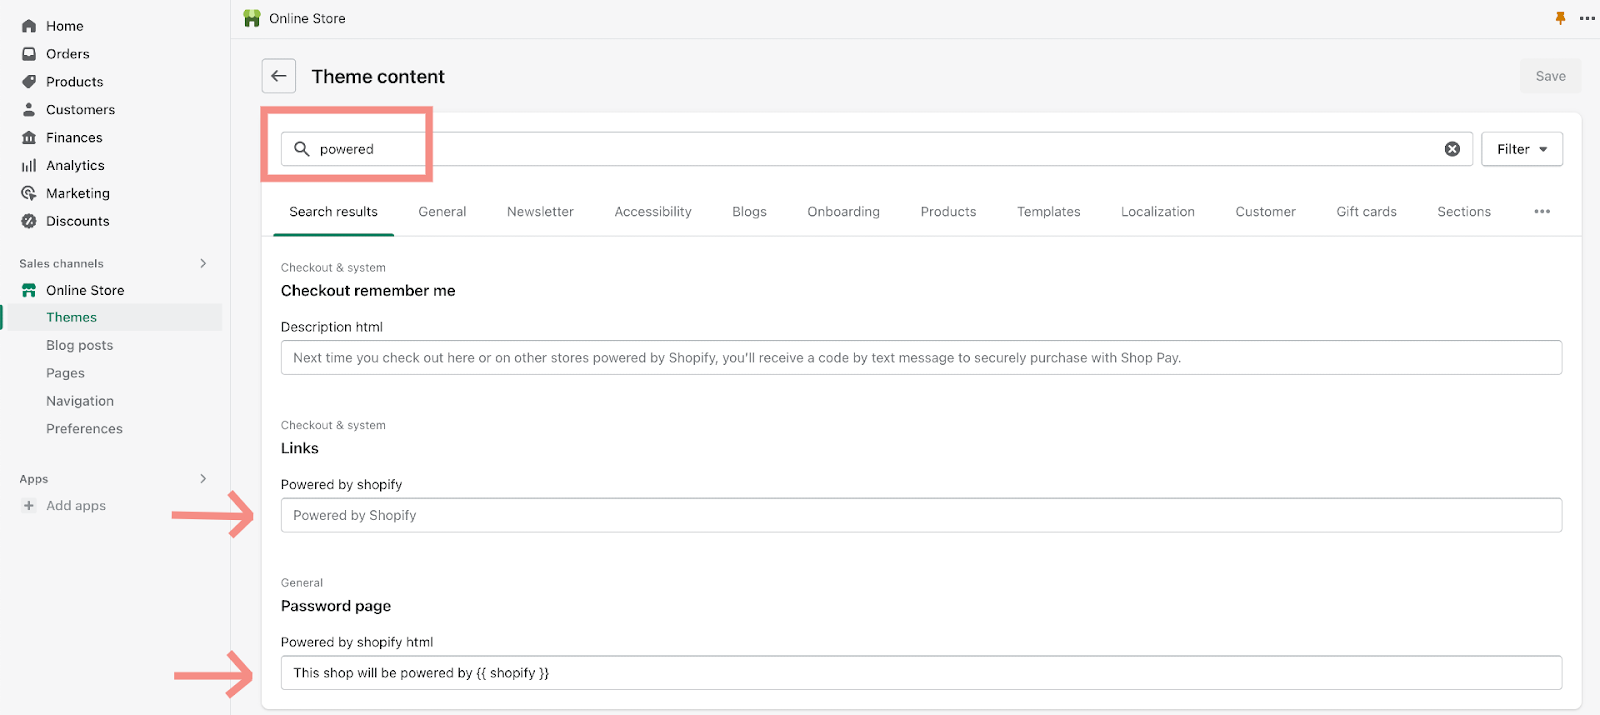Switch to the Newsletter tab
1600x715 pixels.
(x=540, y=212)
